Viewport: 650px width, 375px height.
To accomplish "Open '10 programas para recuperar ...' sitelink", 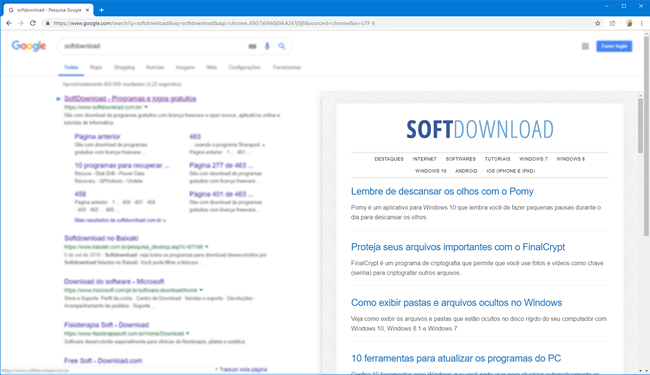I will coord(122,165).
